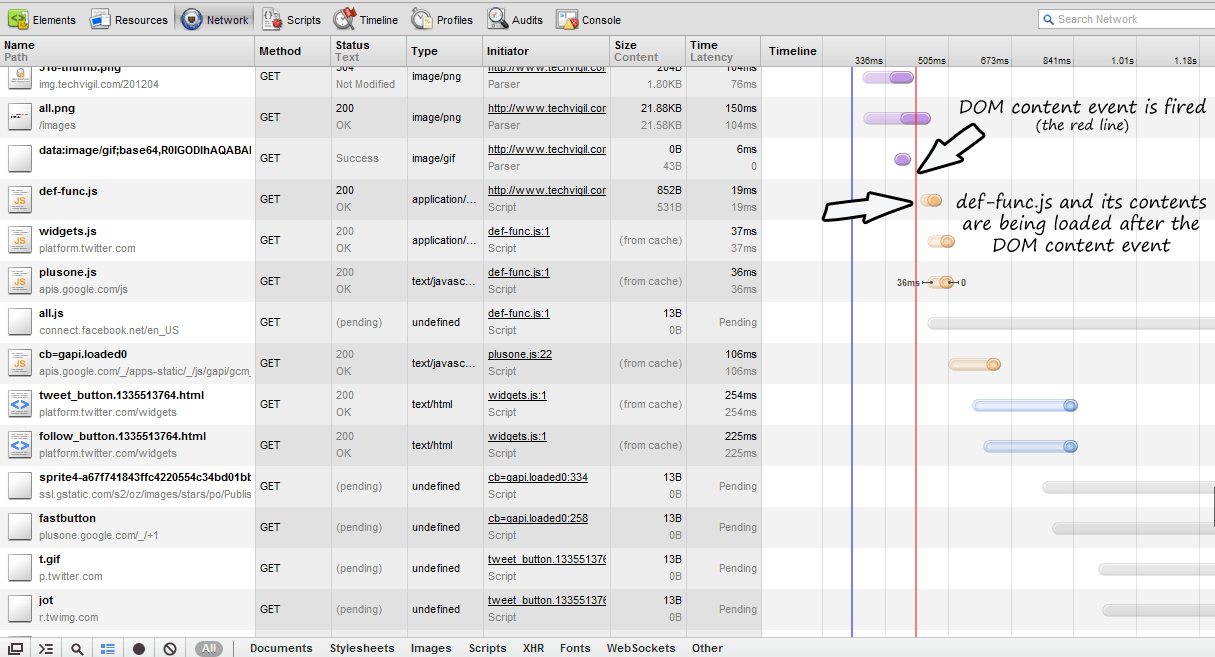Click the 505ms timeline tick label
Image resolution: width=1215 pixels, height=657 pixels.
coord(933,60)
